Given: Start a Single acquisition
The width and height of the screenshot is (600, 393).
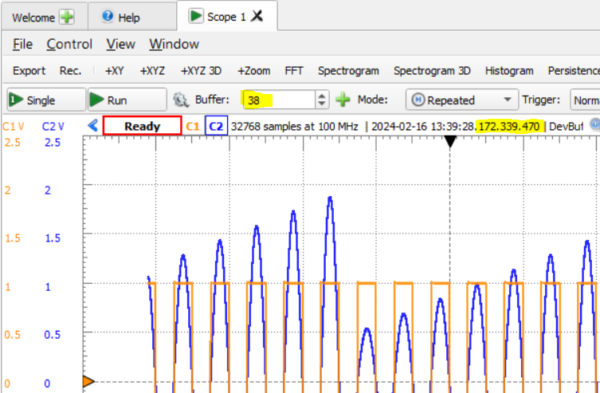Looking at the screenshot, I should coord(46,100).
